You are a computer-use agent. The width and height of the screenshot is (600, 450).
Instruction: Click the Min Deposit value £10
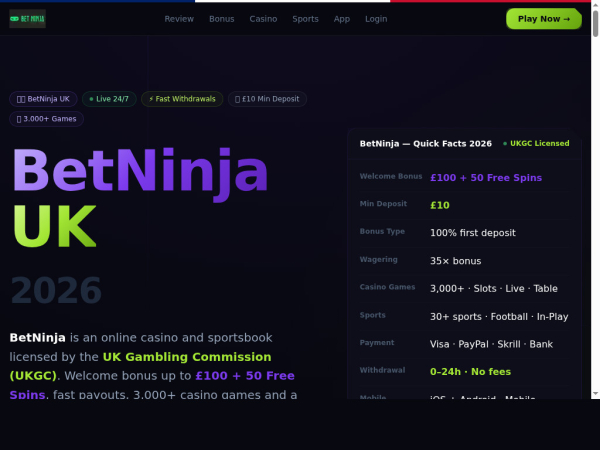pyautogui.click(x=440, y=205)
